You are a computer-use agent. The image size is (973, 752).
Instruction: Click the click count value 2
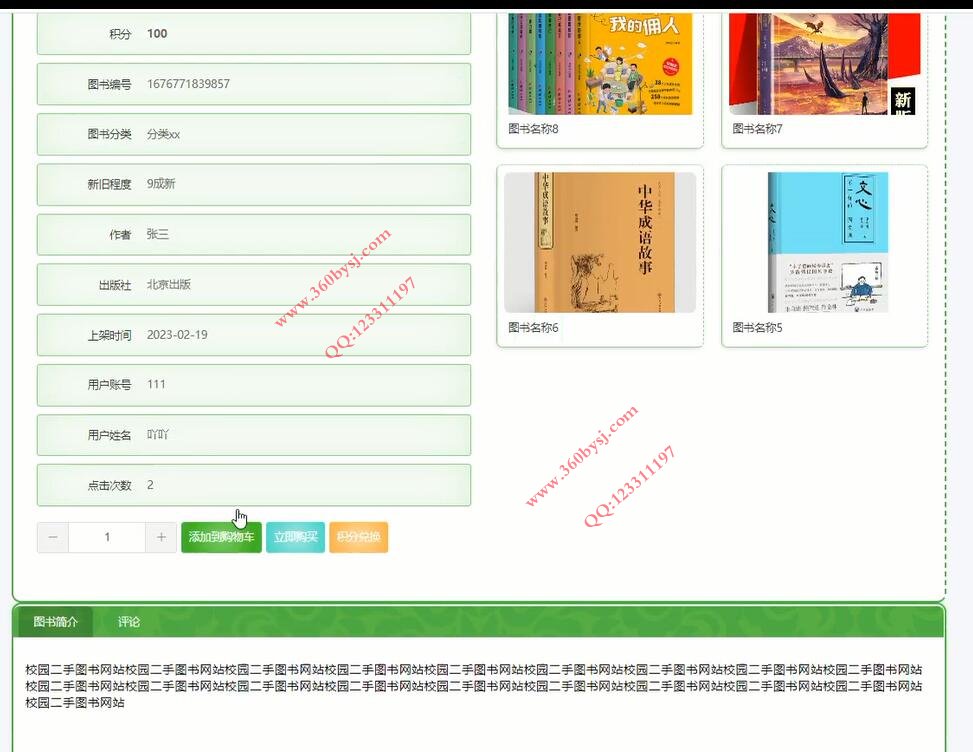click(x=150, y=485)
